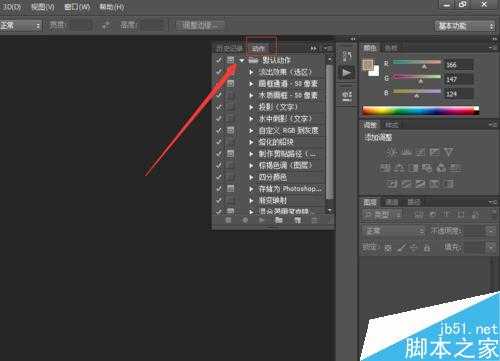This screenshot has width=500, height=361.
Task: Click the Actions panel vertical scrollbar
Action: [330, 132]
